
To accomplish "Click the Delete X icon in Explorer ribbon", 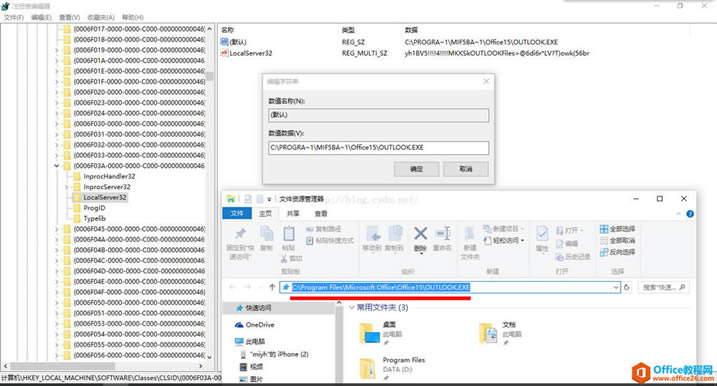I will coord(420,233).
